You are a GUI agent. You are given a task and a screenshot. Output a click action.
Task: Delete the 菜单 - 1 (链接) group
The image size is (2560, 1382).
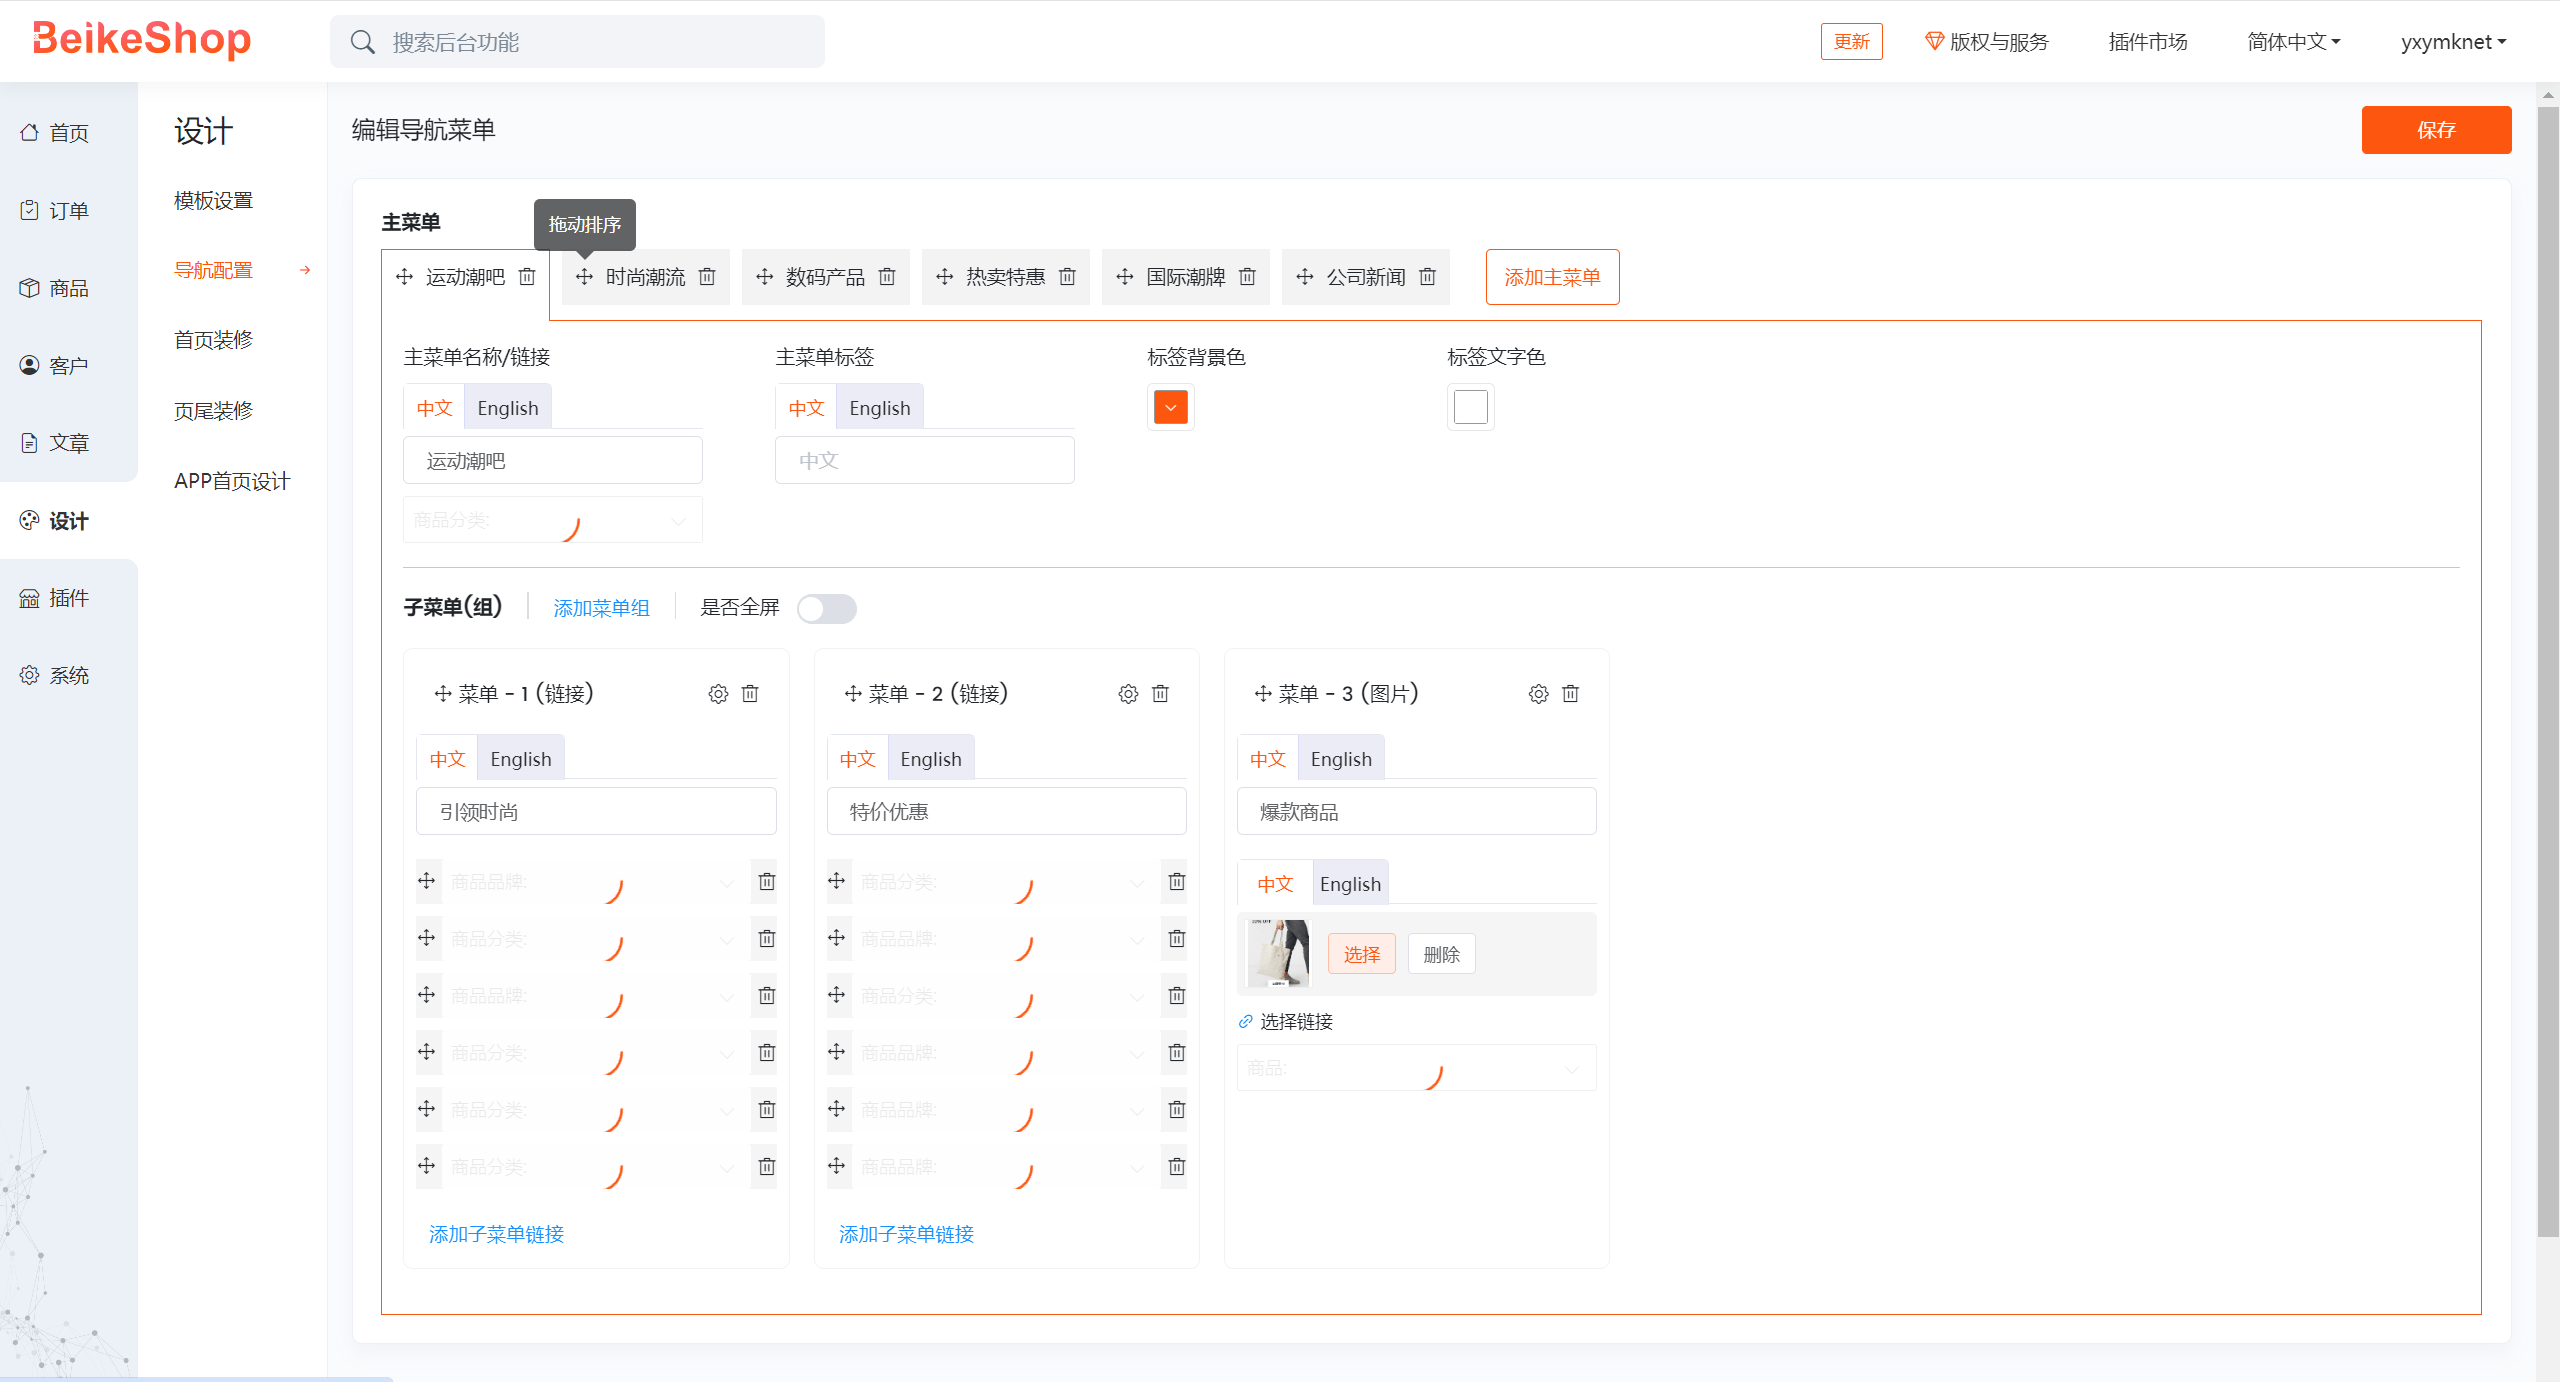[750, 694]
